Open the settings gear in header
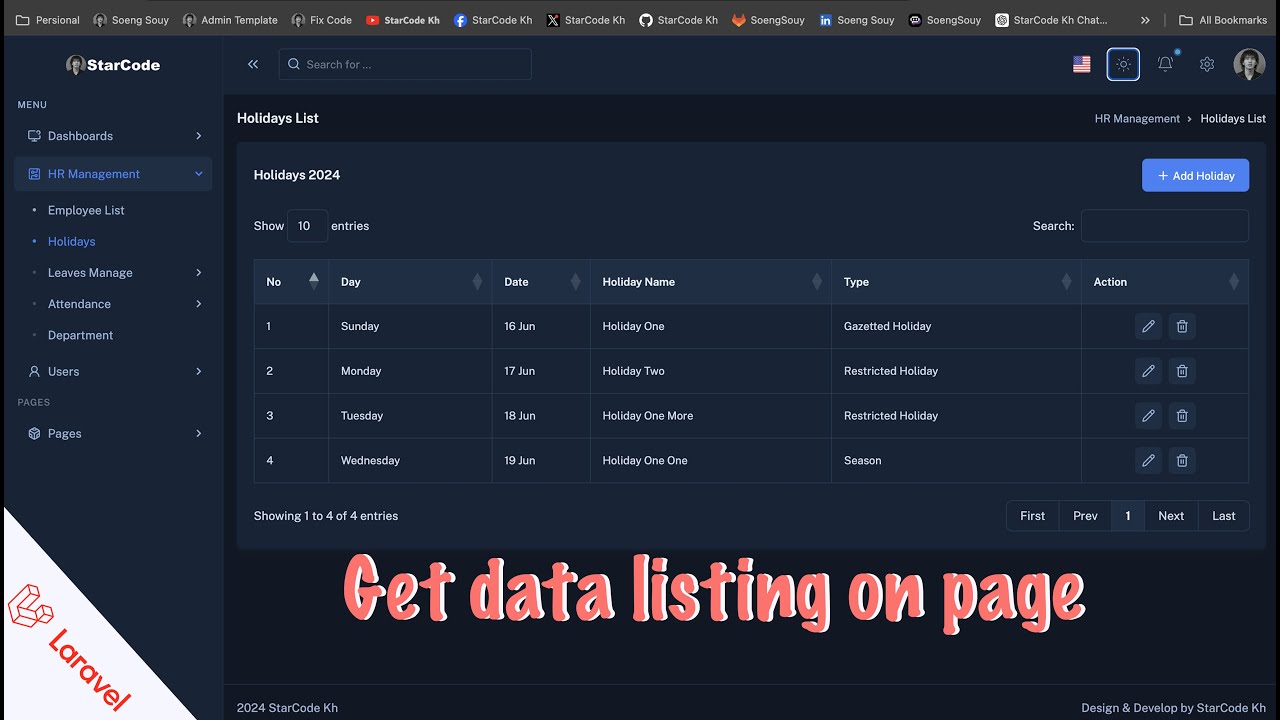Viewport: 1280px width, 720px height. (x=1207, y=64)
